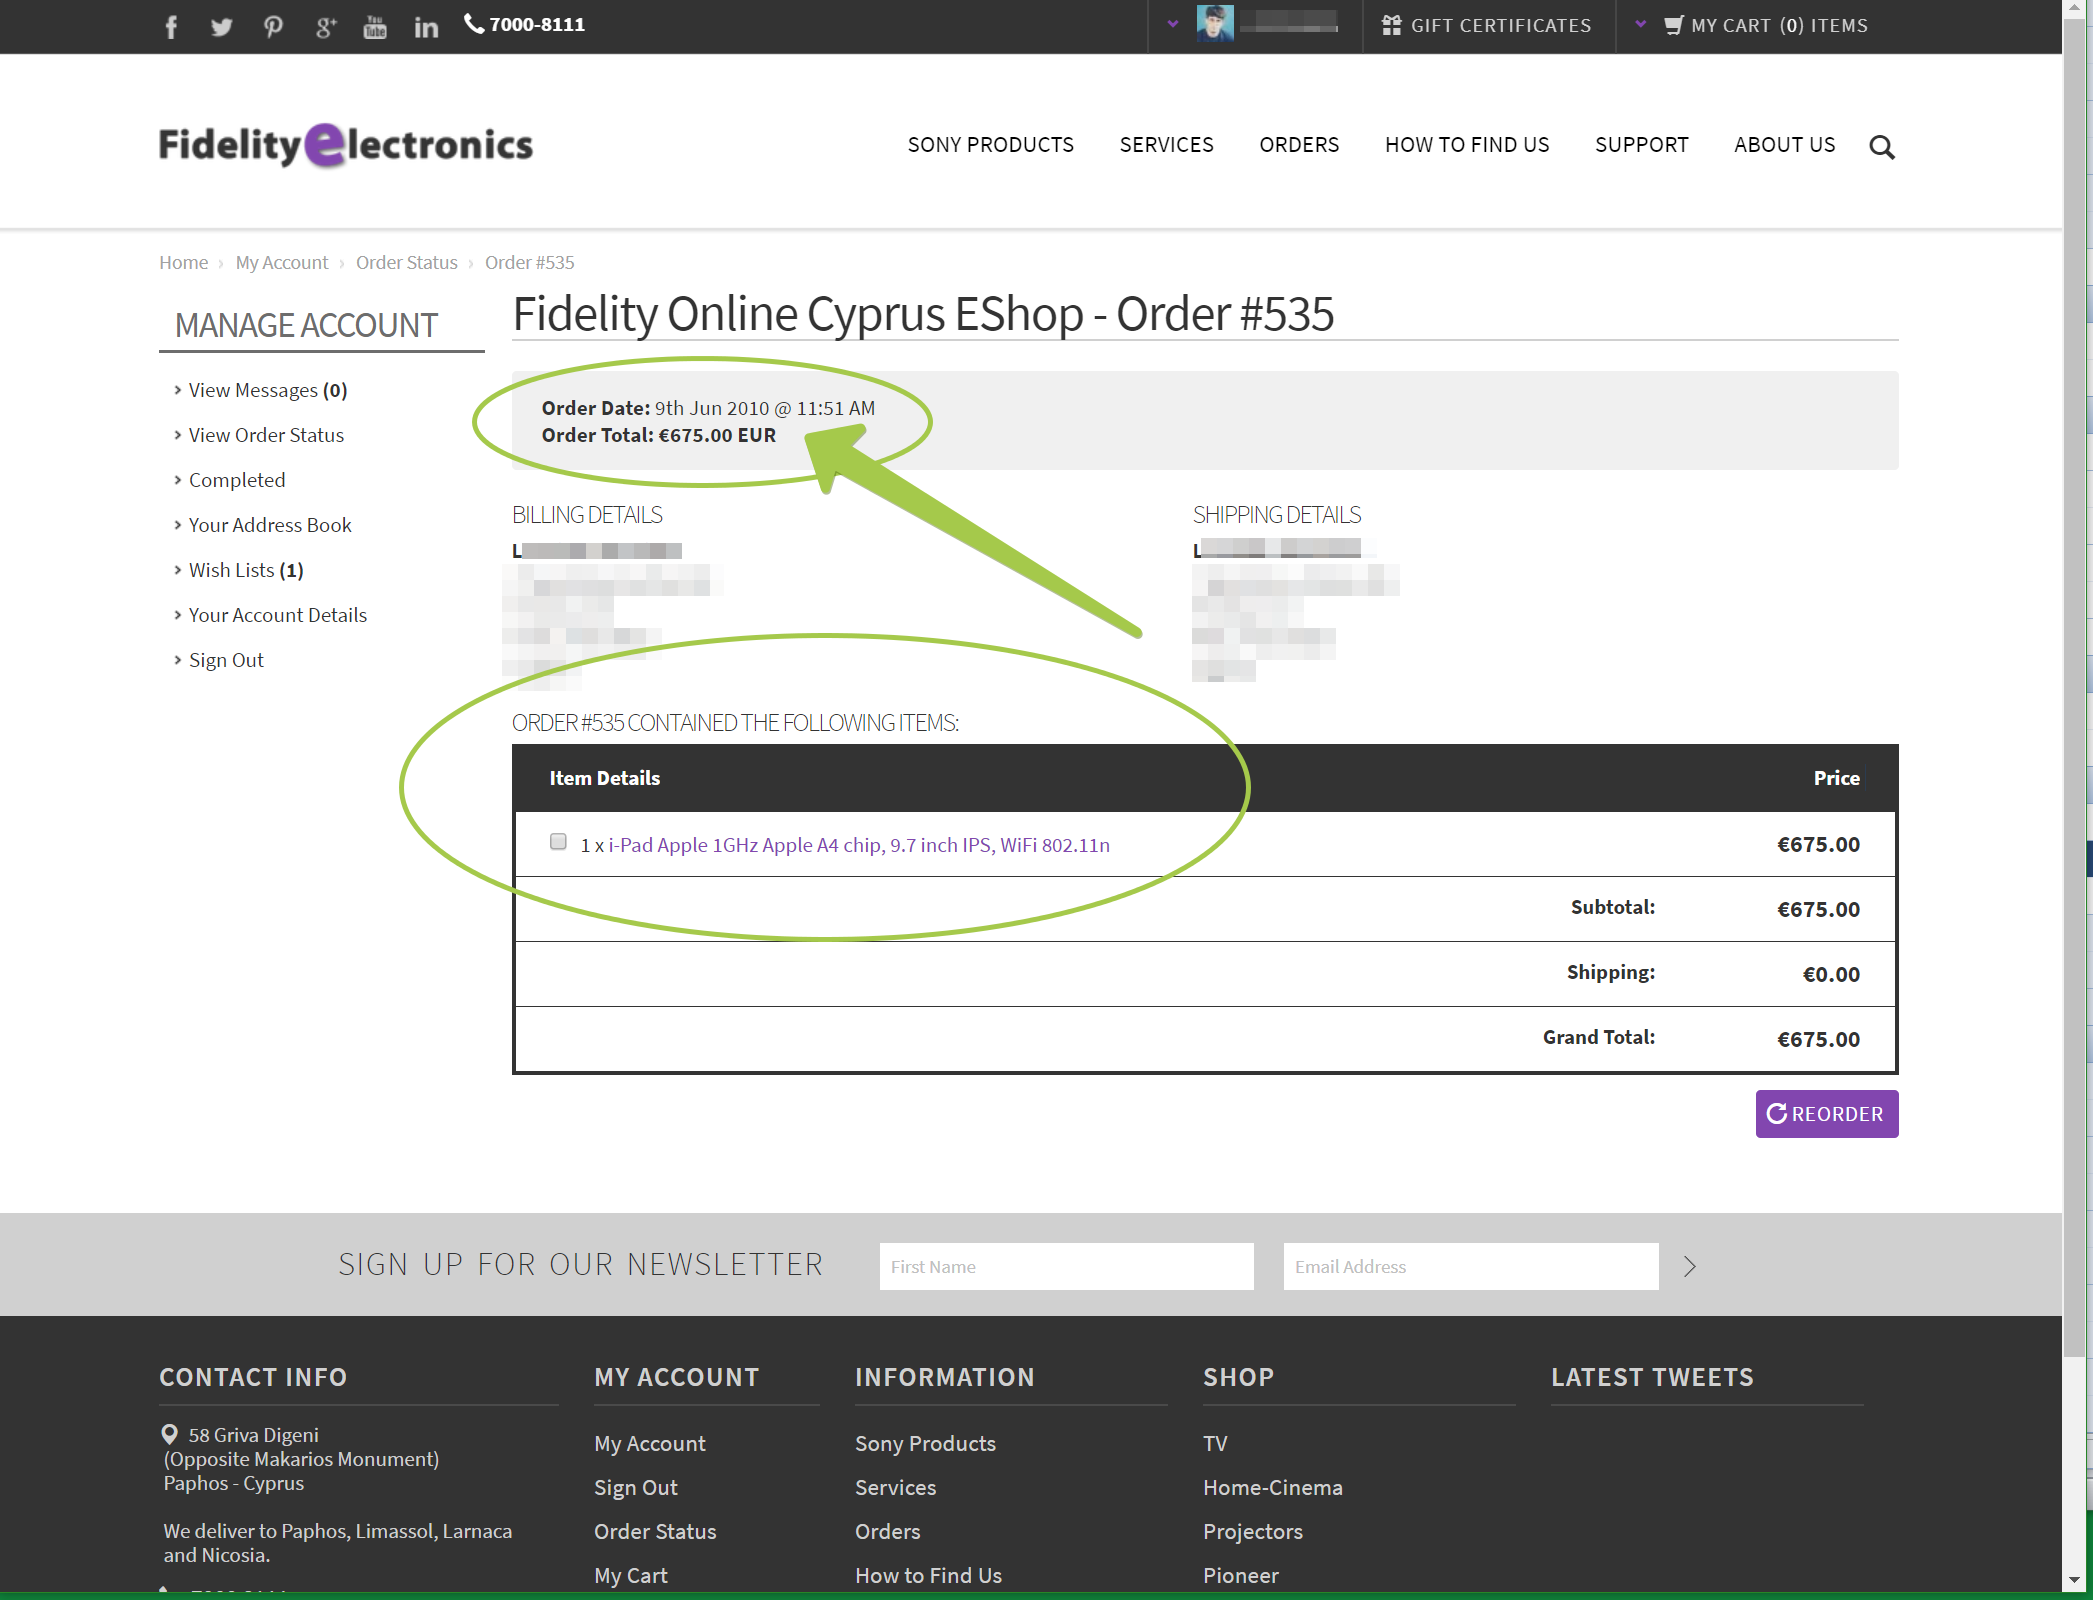
Task: Open the i-Pad Apple 1GHz product link
Action: (859, 845)
